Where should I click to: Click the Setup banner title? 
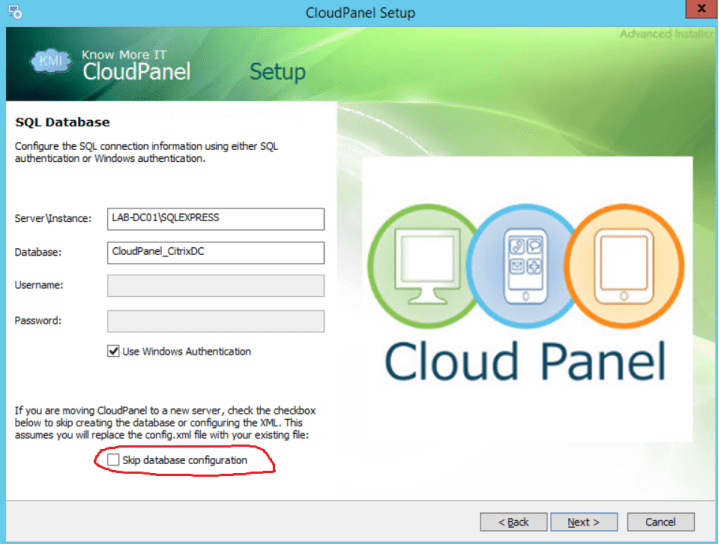[277, 72]
